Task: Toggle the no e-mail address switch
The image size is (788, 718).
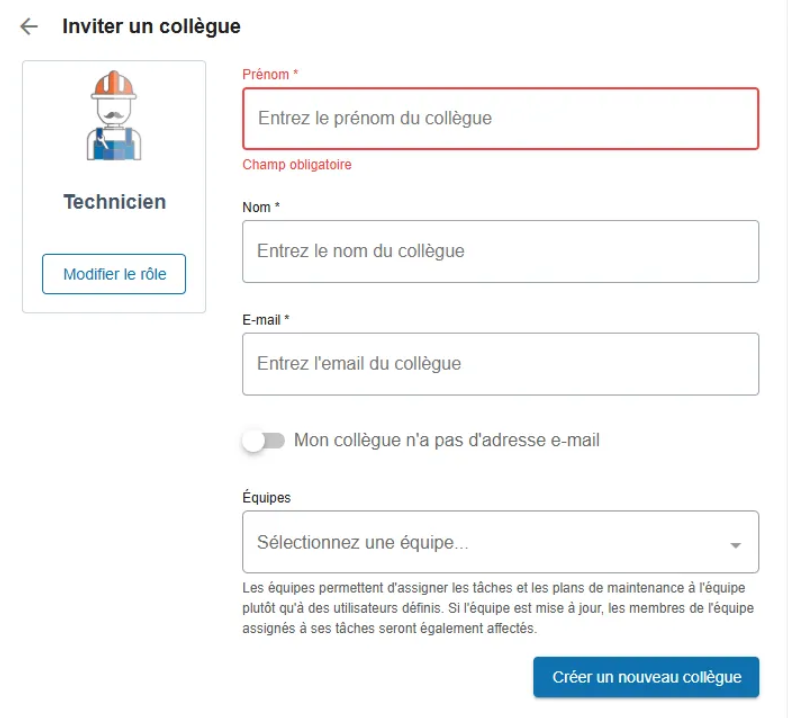Action: pyautogui.click(x=263, y=441)
